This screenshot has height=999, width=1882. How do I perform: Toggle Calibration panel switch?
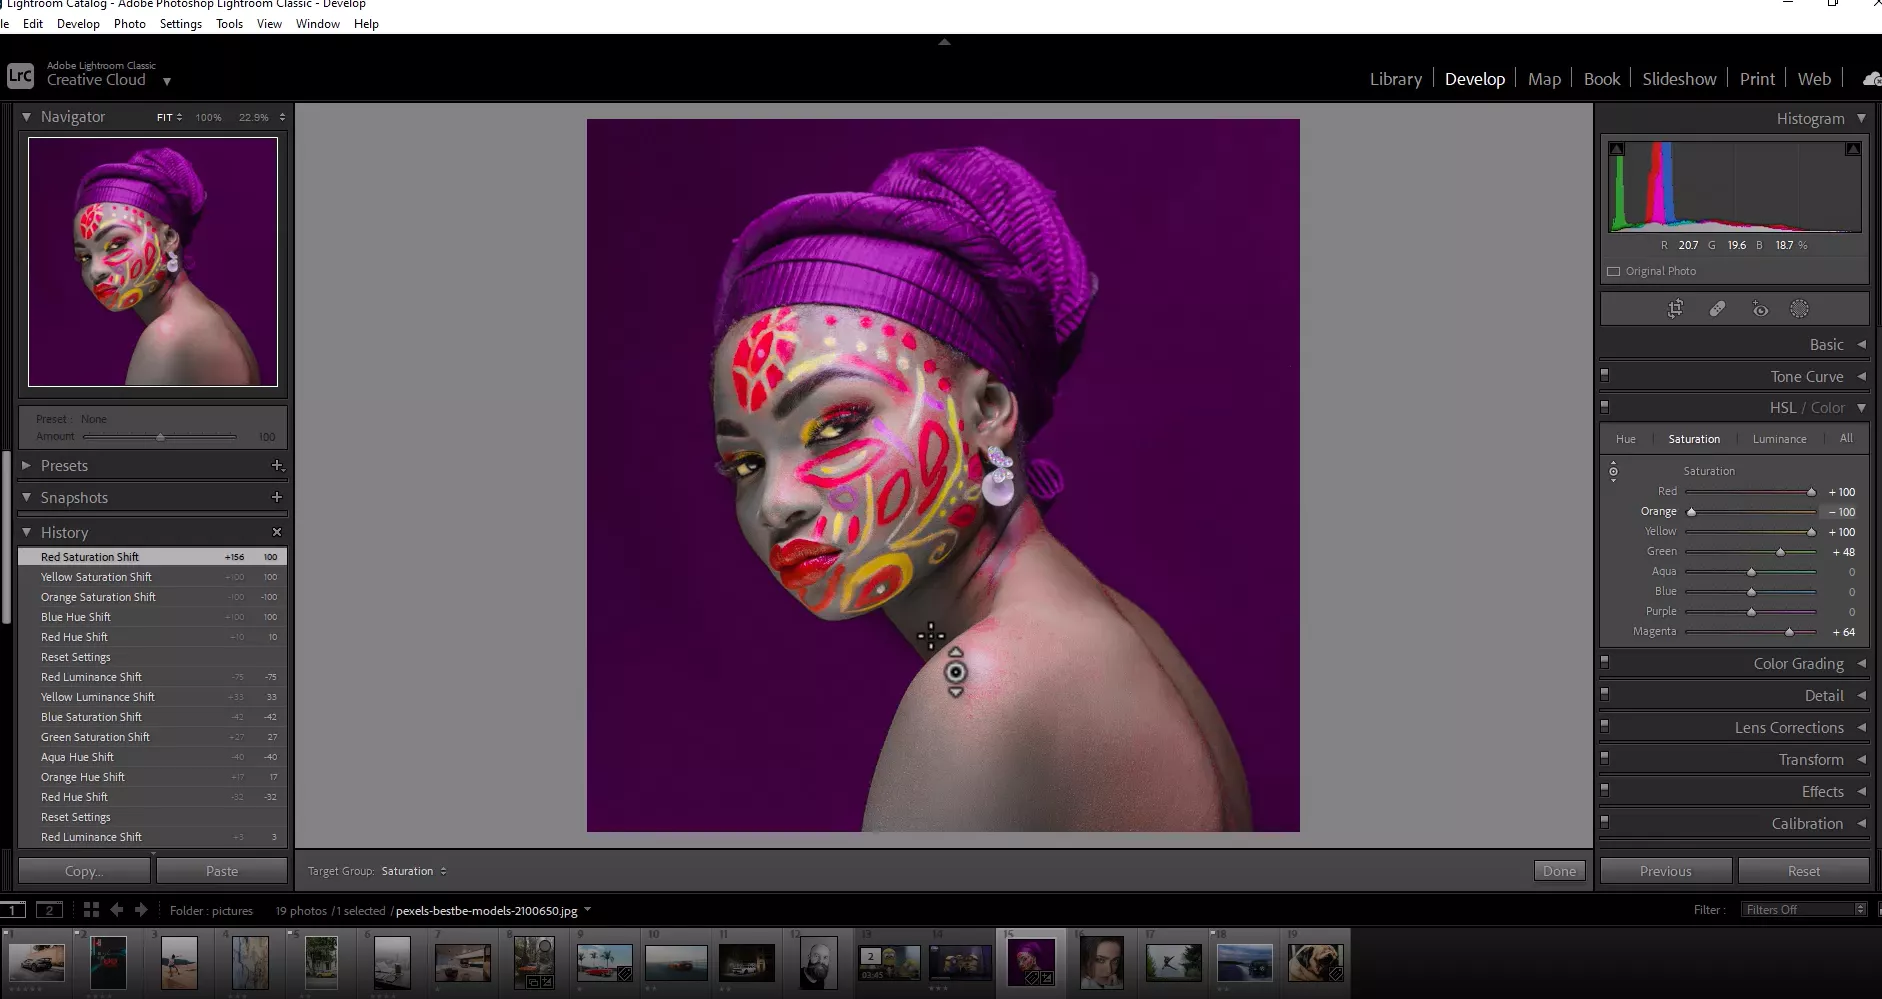[1605, 822]
